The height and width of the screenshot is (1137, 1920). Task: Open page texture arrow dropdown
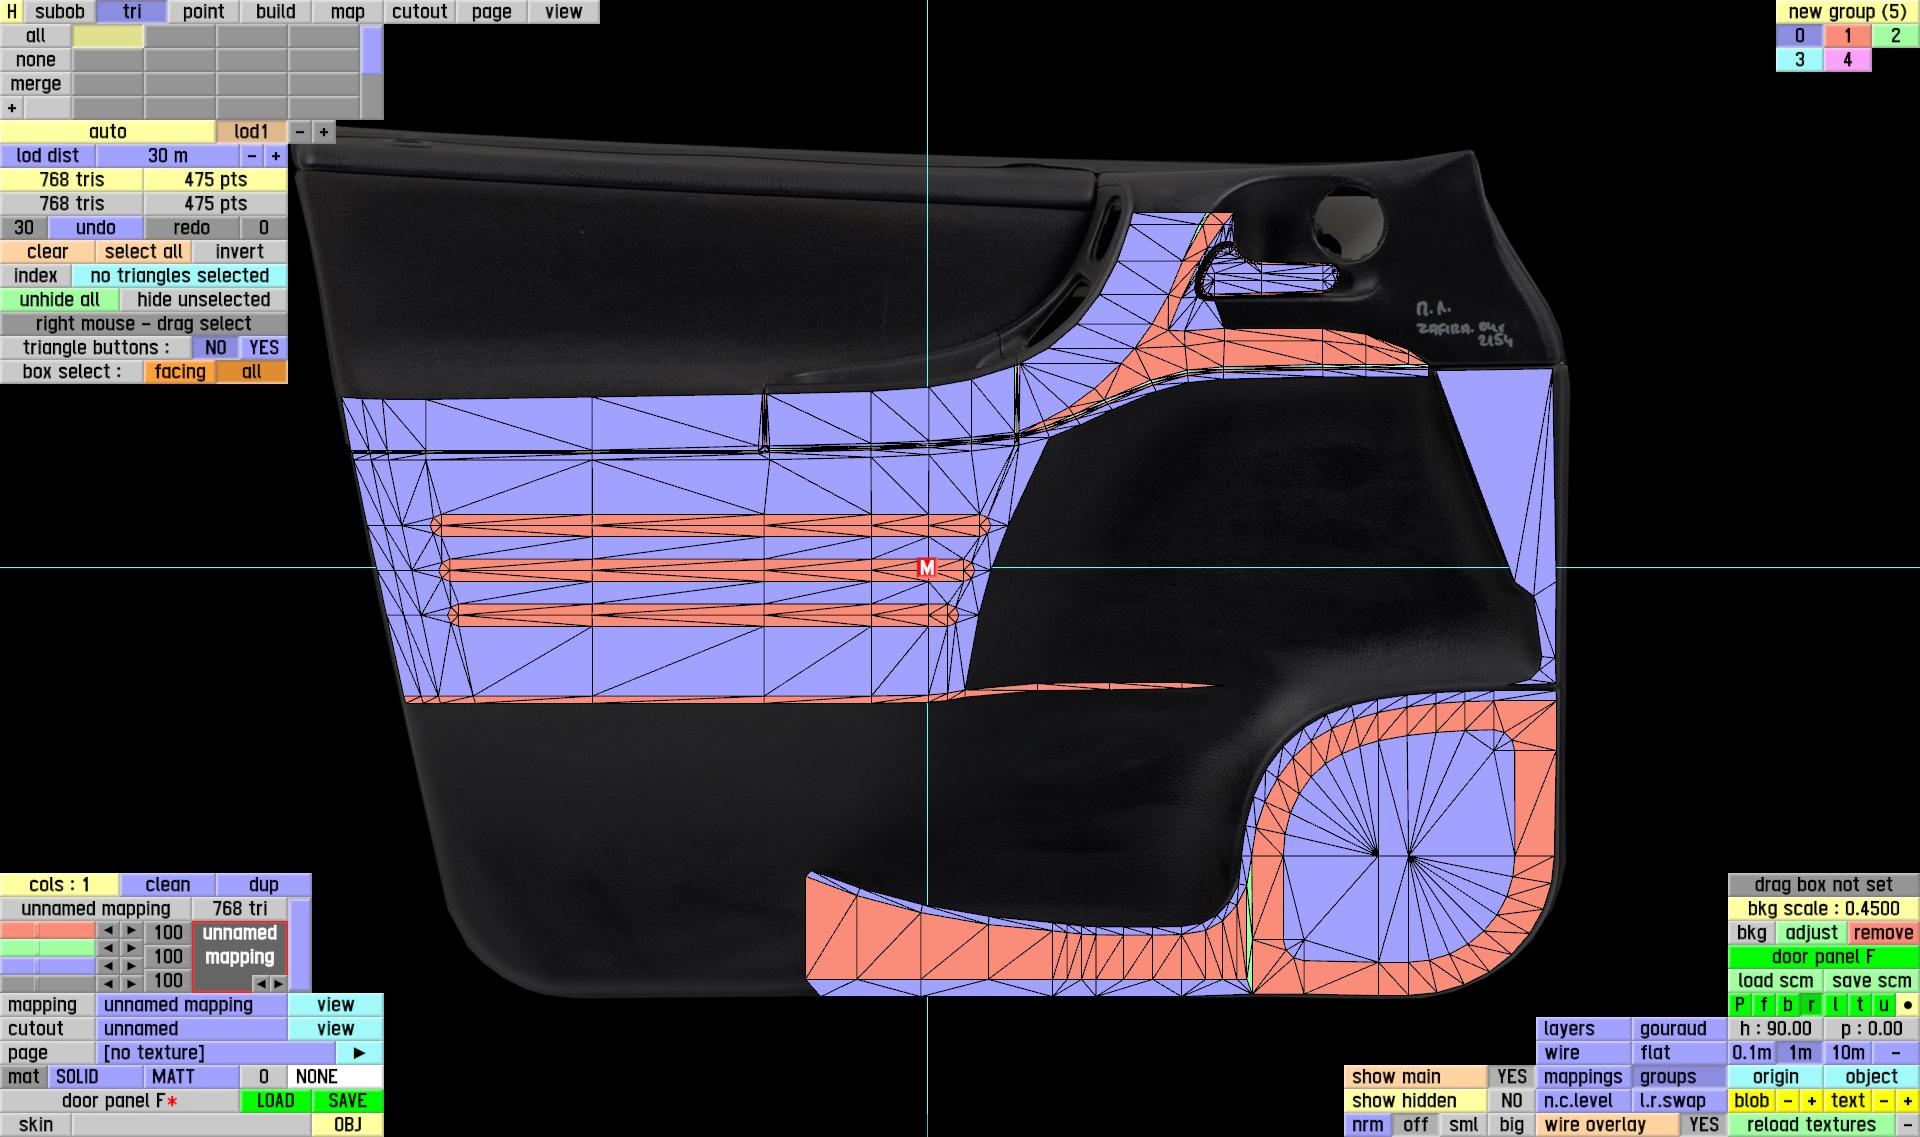(x=359, y=1053)
